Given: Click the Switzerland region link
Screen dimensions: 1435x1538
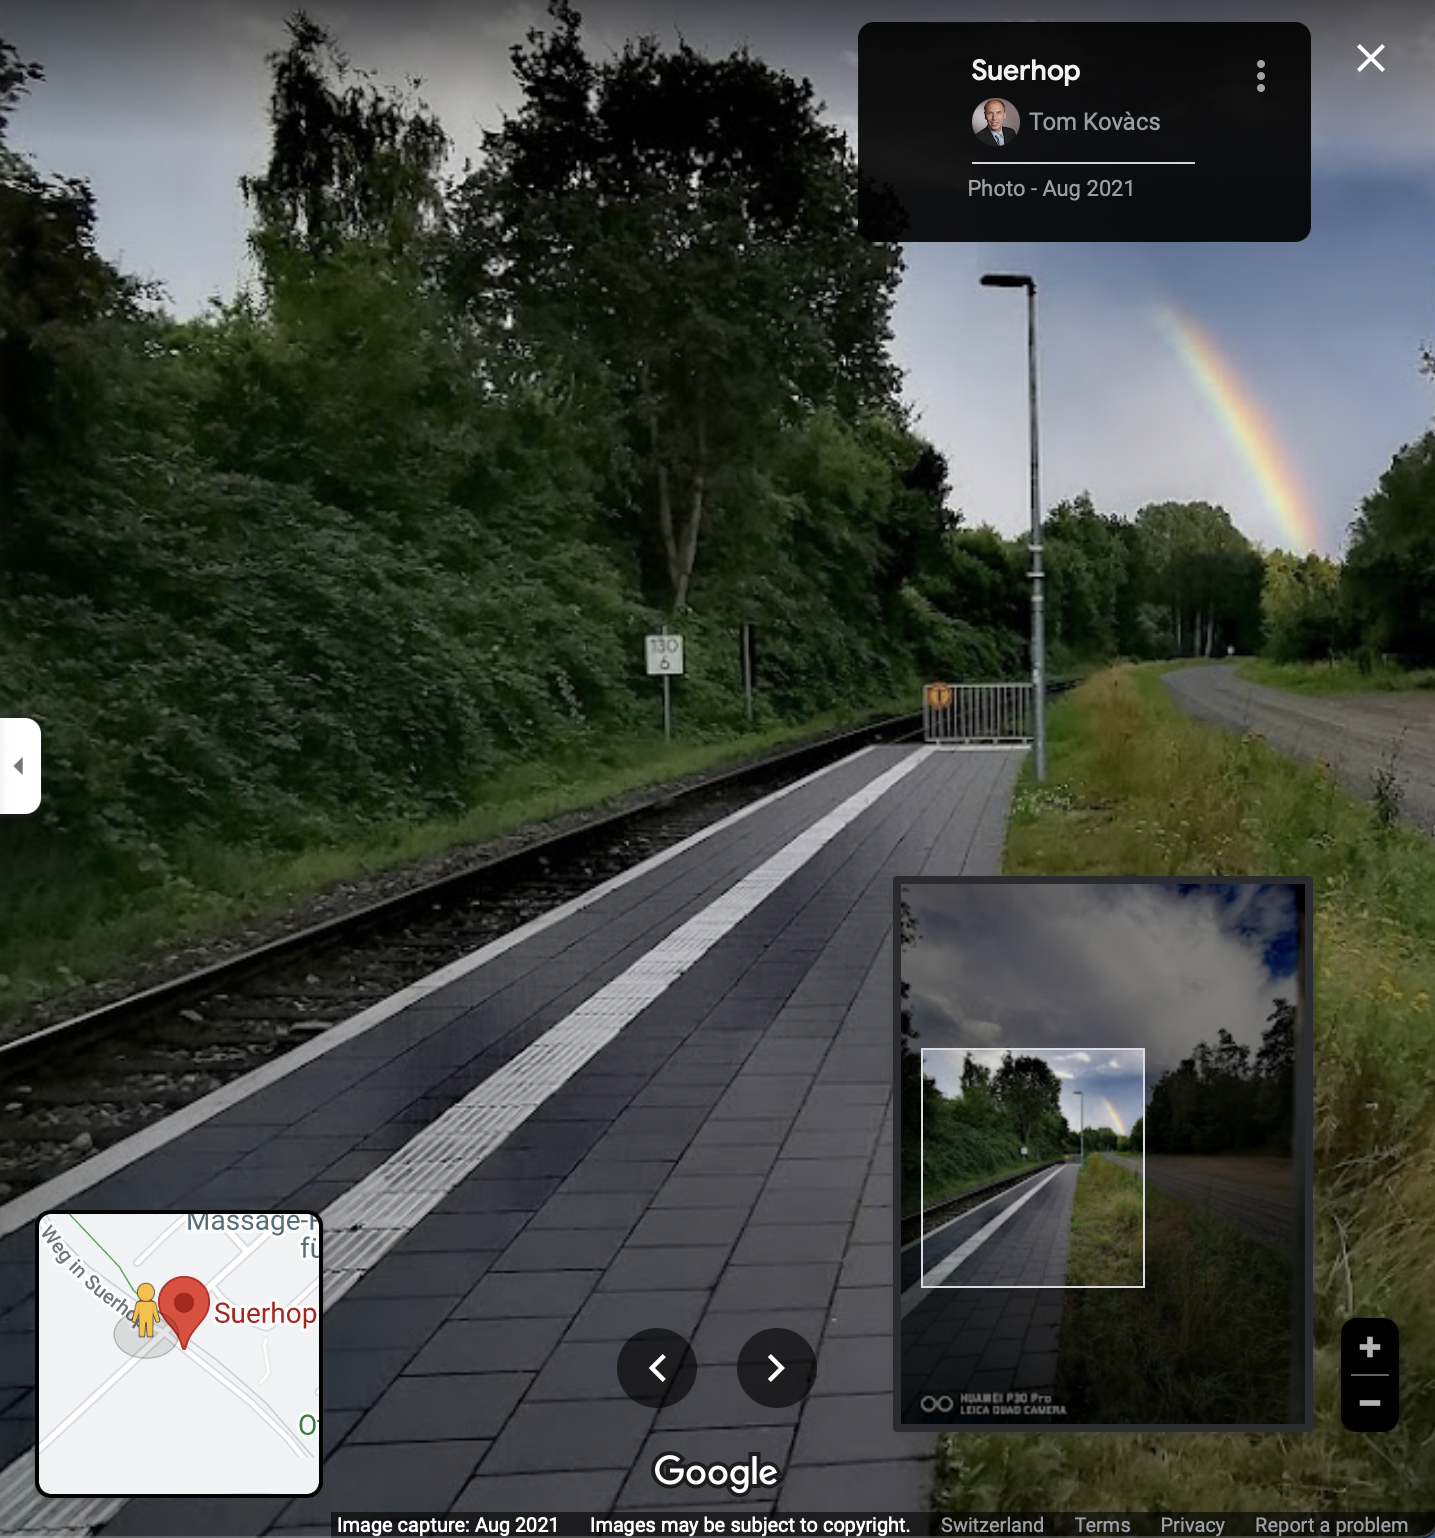Looking at the screenshot, I should (x=991, y=1525).
